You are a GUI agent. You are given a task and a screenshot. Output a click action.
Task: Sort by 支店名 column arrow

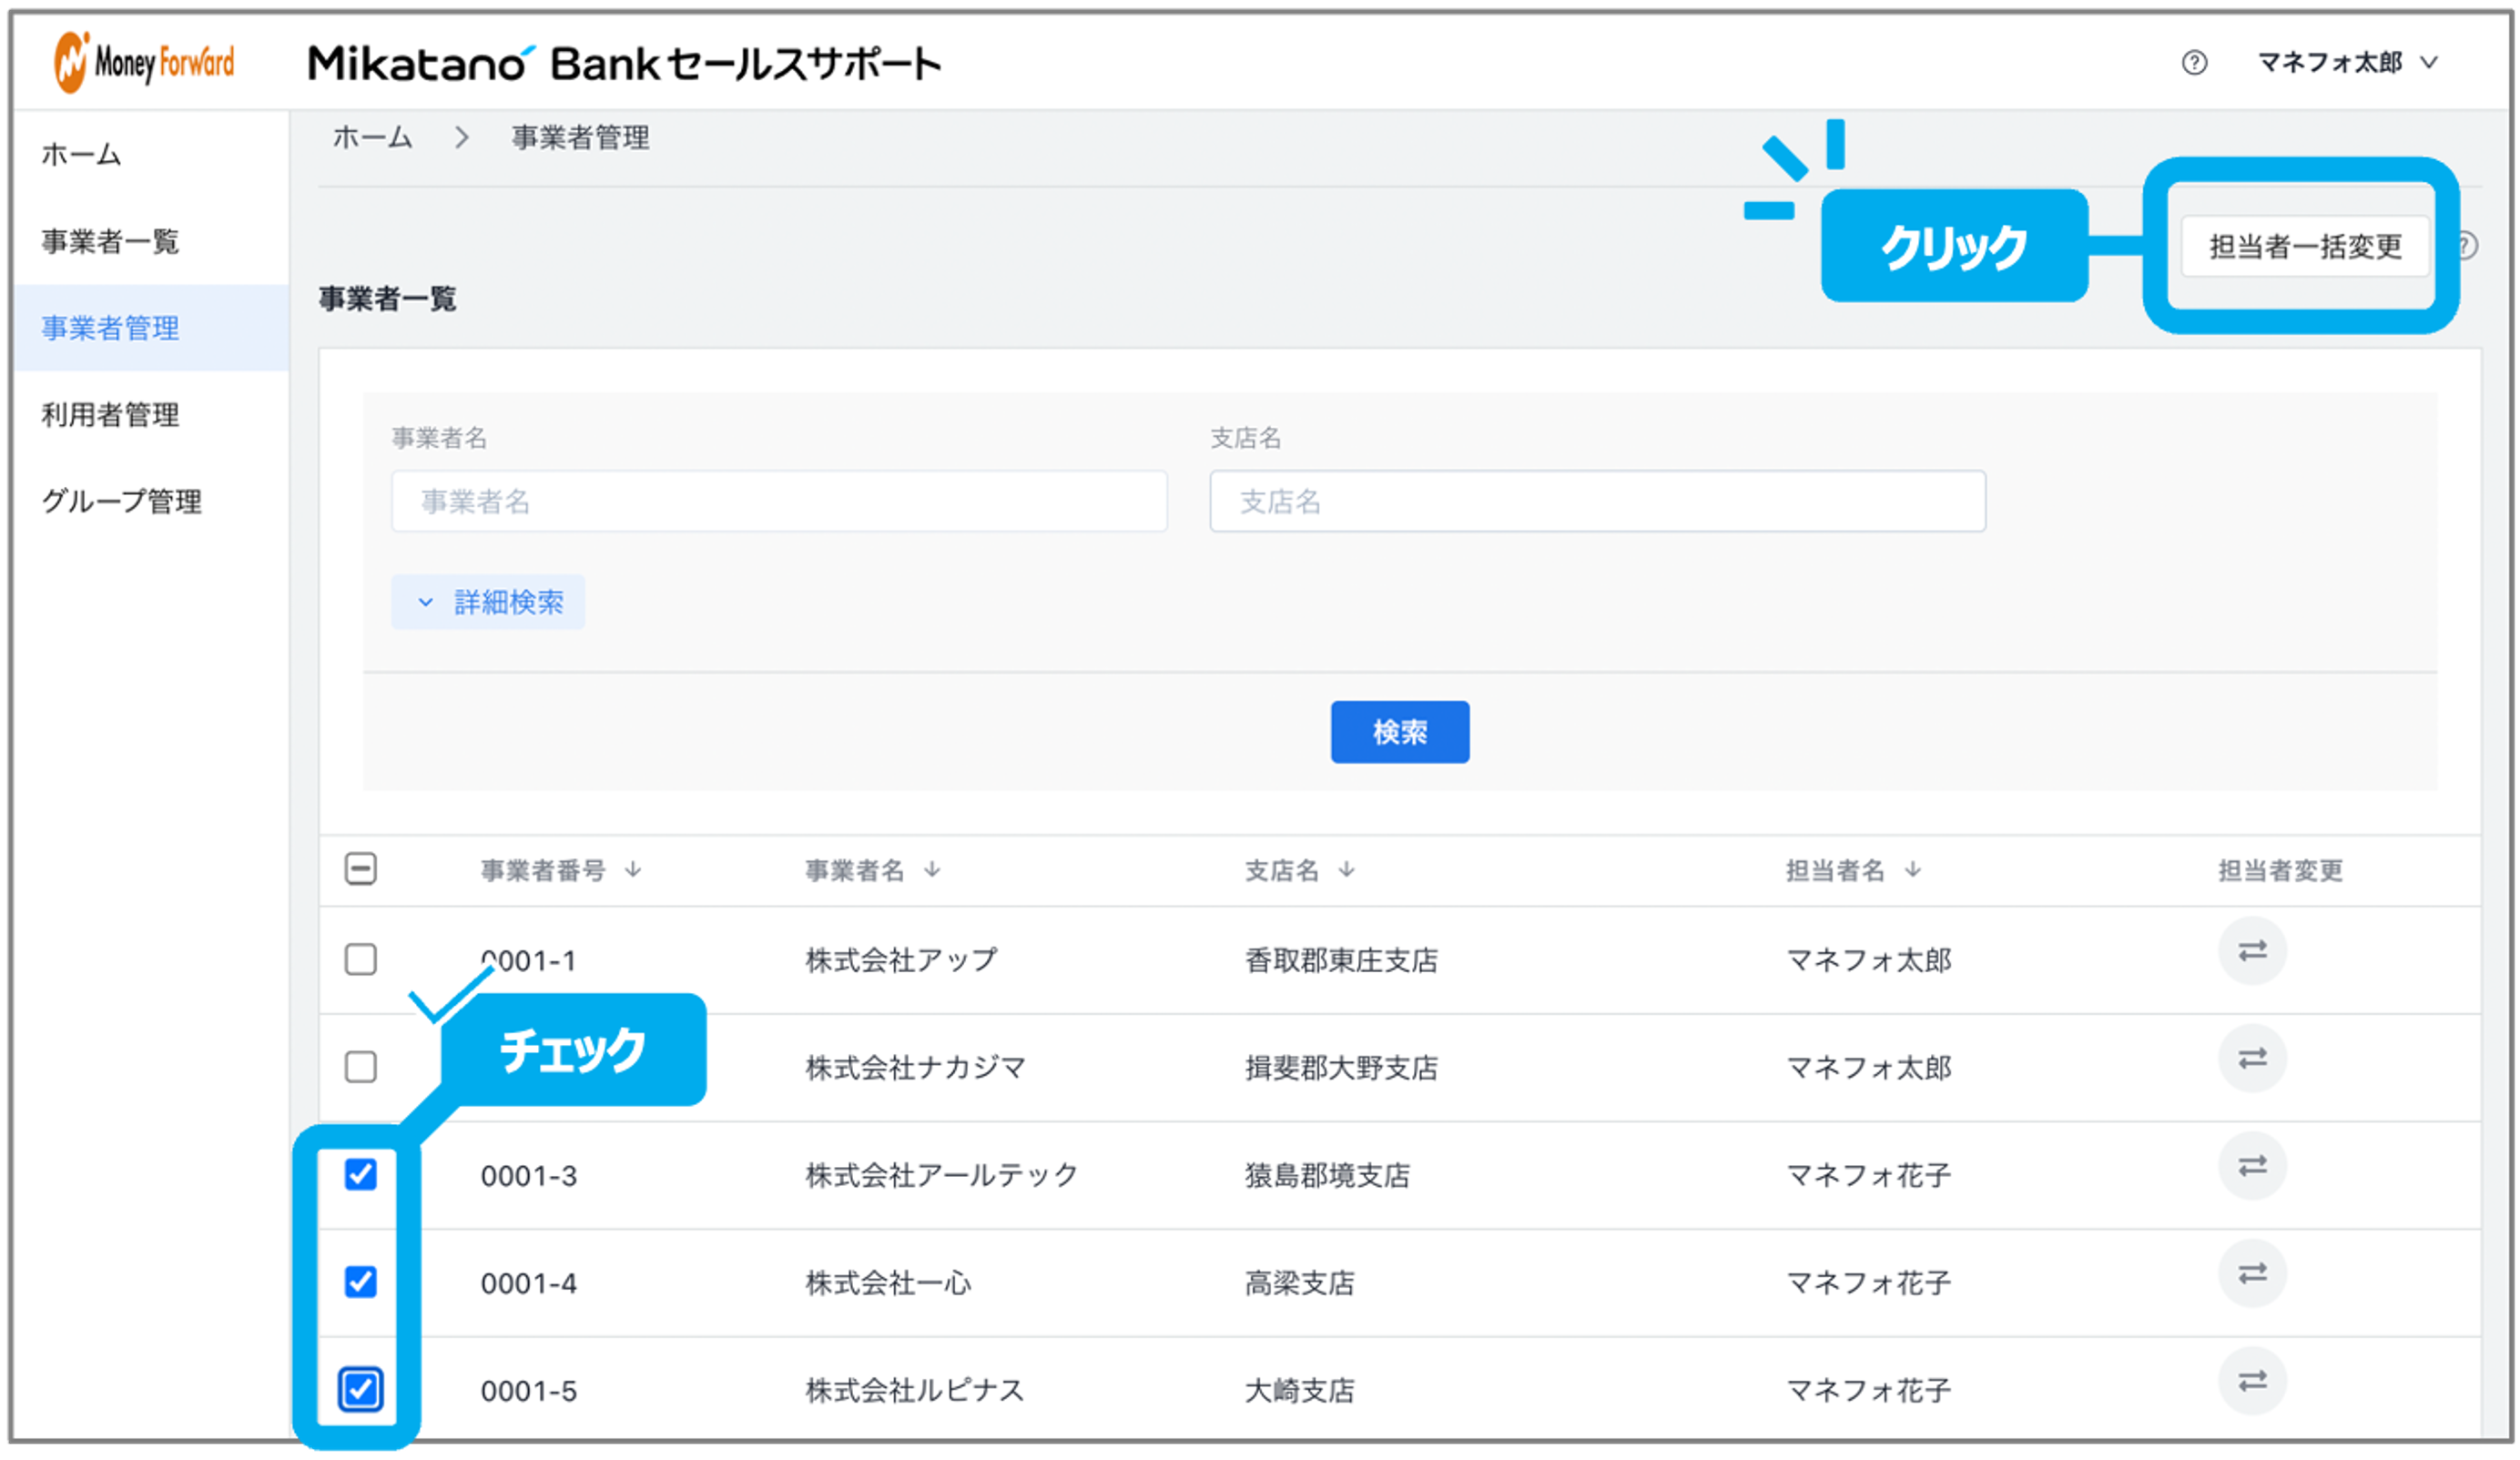[x=1347, y=870]
